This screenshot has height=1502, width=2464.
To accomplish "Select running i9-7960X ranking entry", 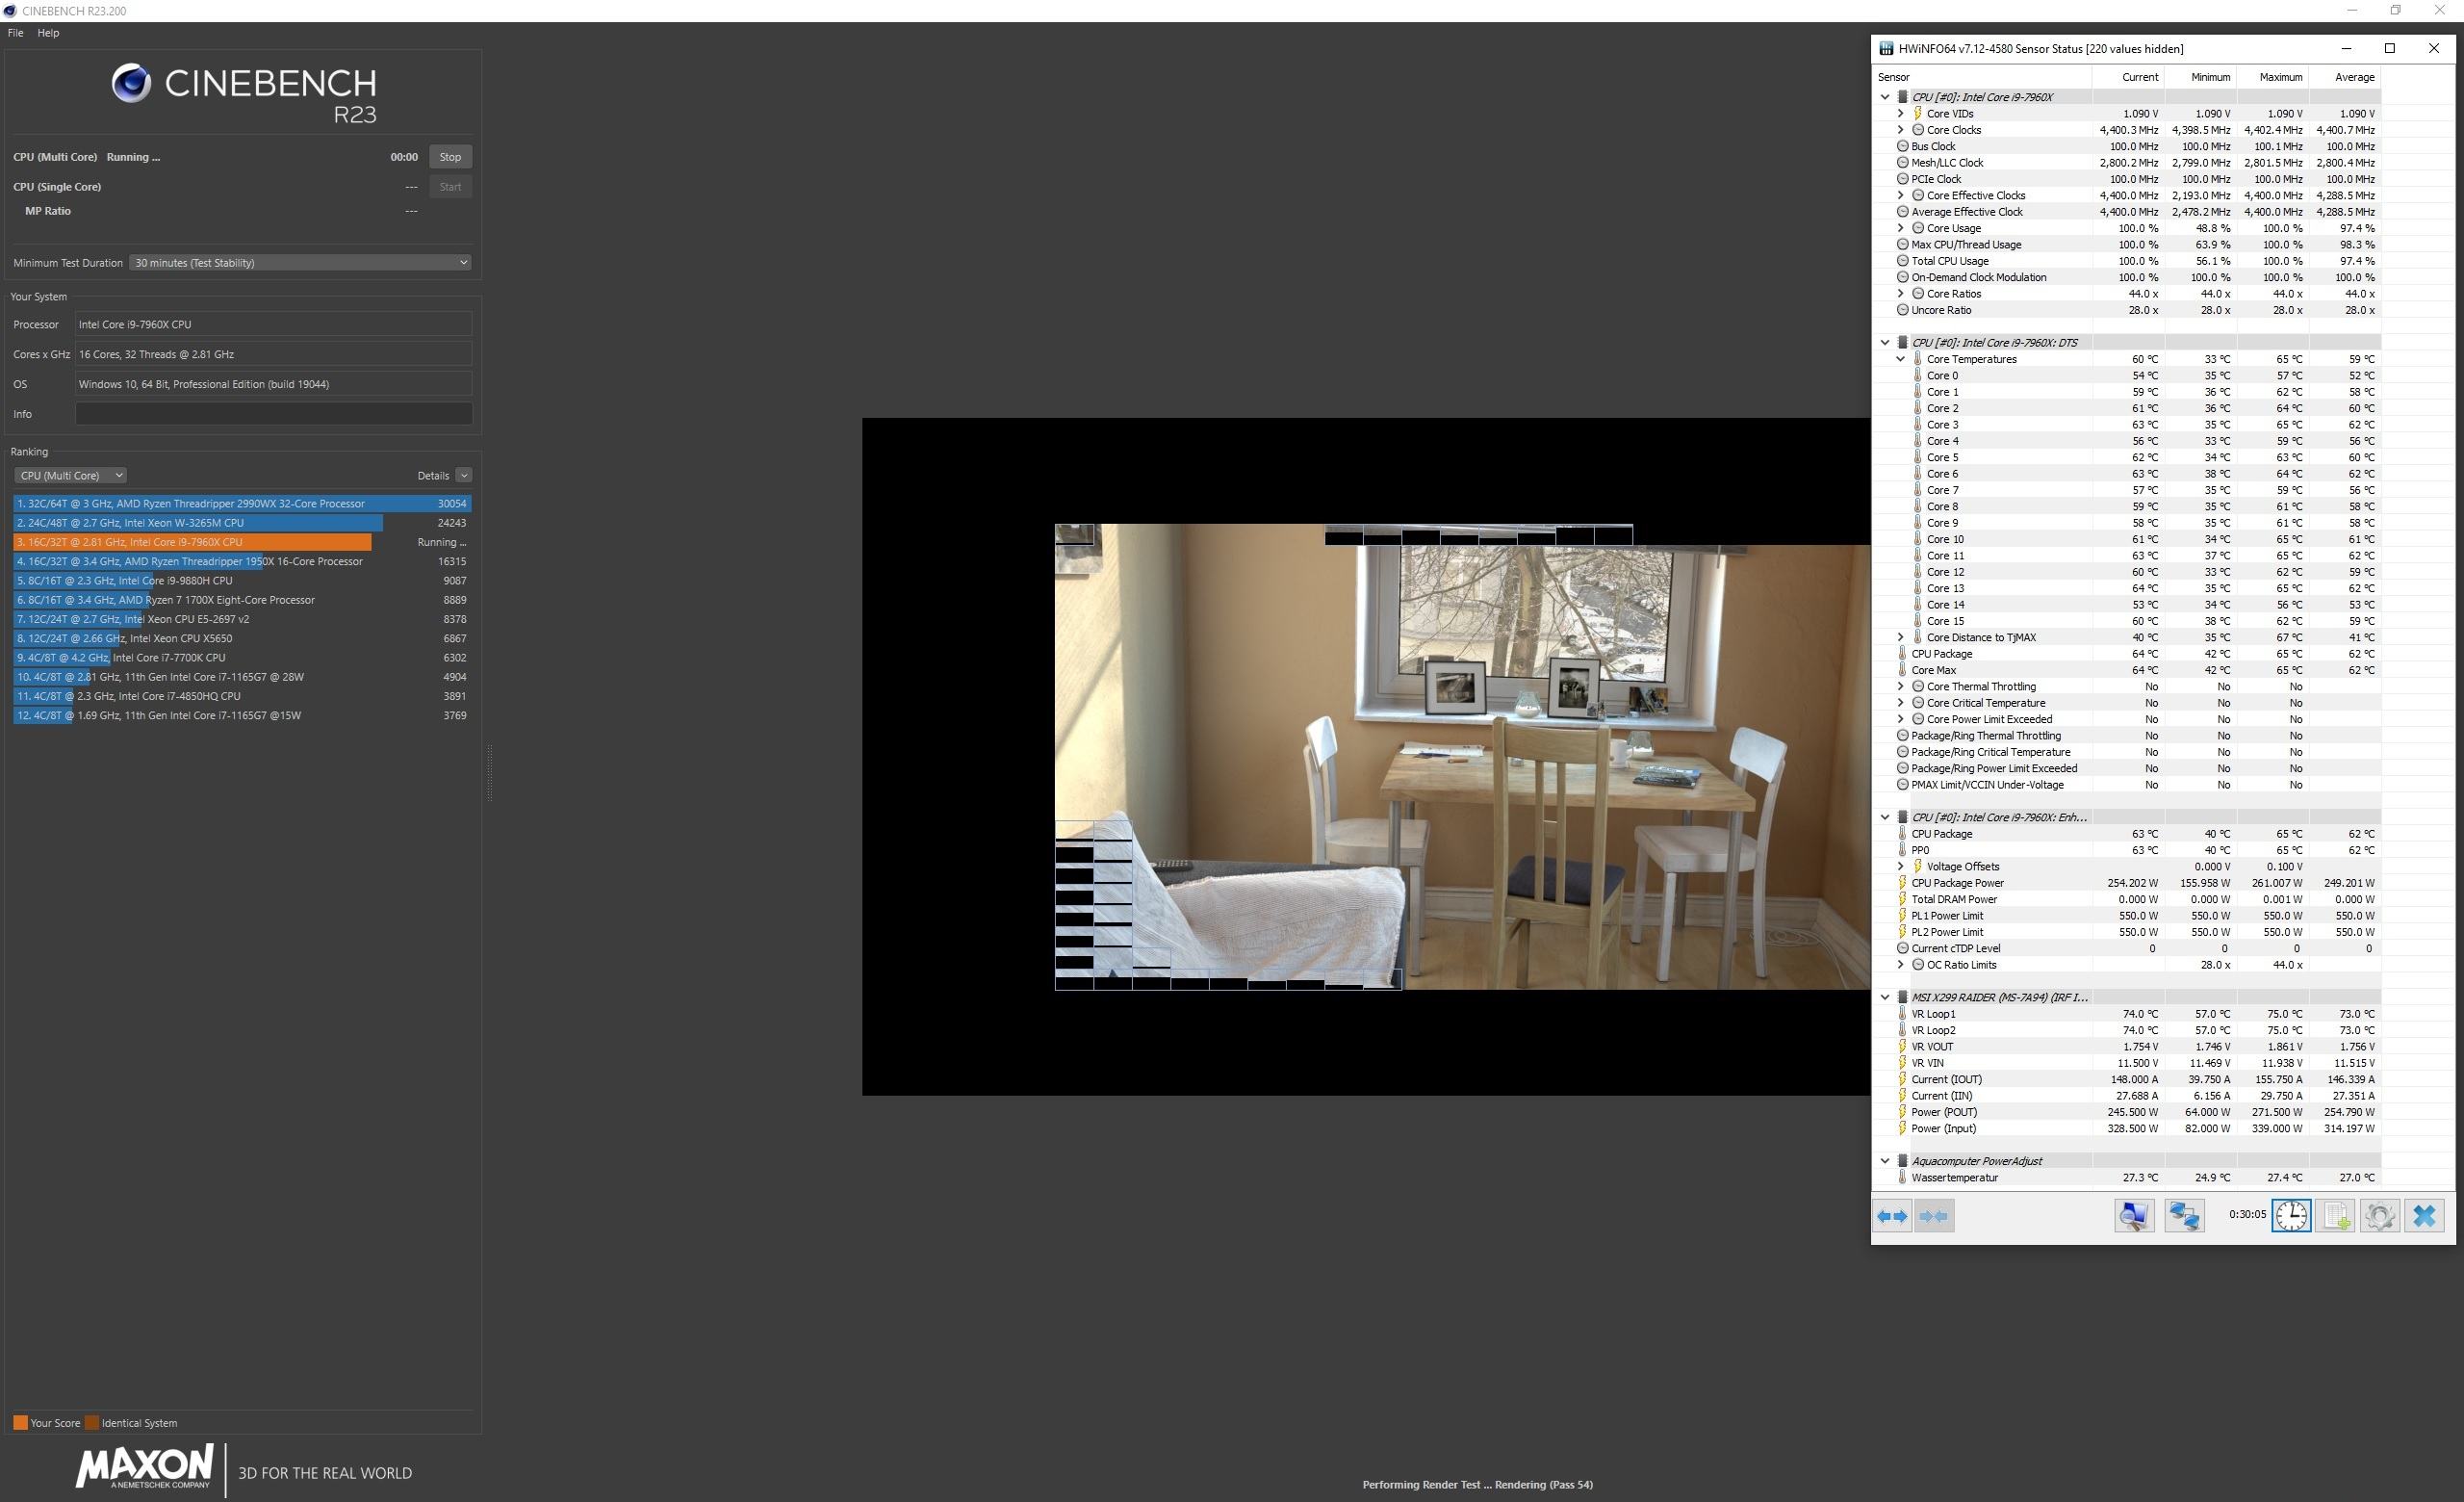I will (242, 542).
